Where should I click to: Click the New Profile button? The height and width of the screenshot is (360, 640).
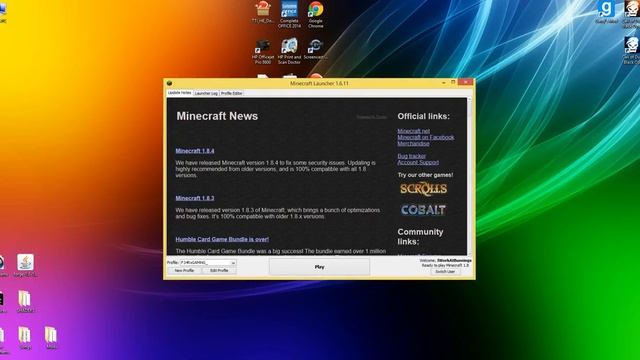click(x=184, y=271)
